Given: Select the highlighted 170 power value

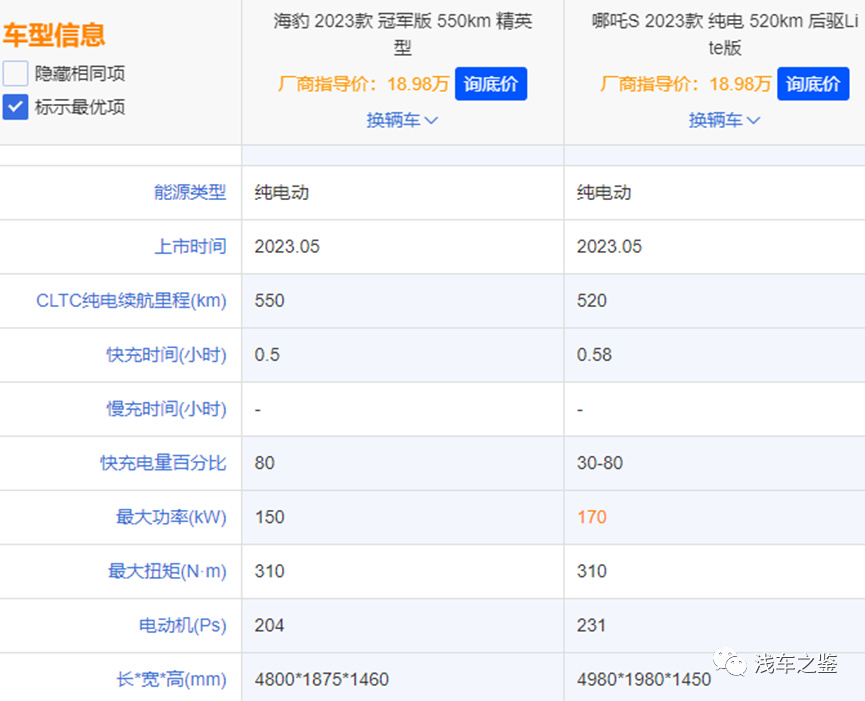Looking at the screenshot, I should coord(591,517).
